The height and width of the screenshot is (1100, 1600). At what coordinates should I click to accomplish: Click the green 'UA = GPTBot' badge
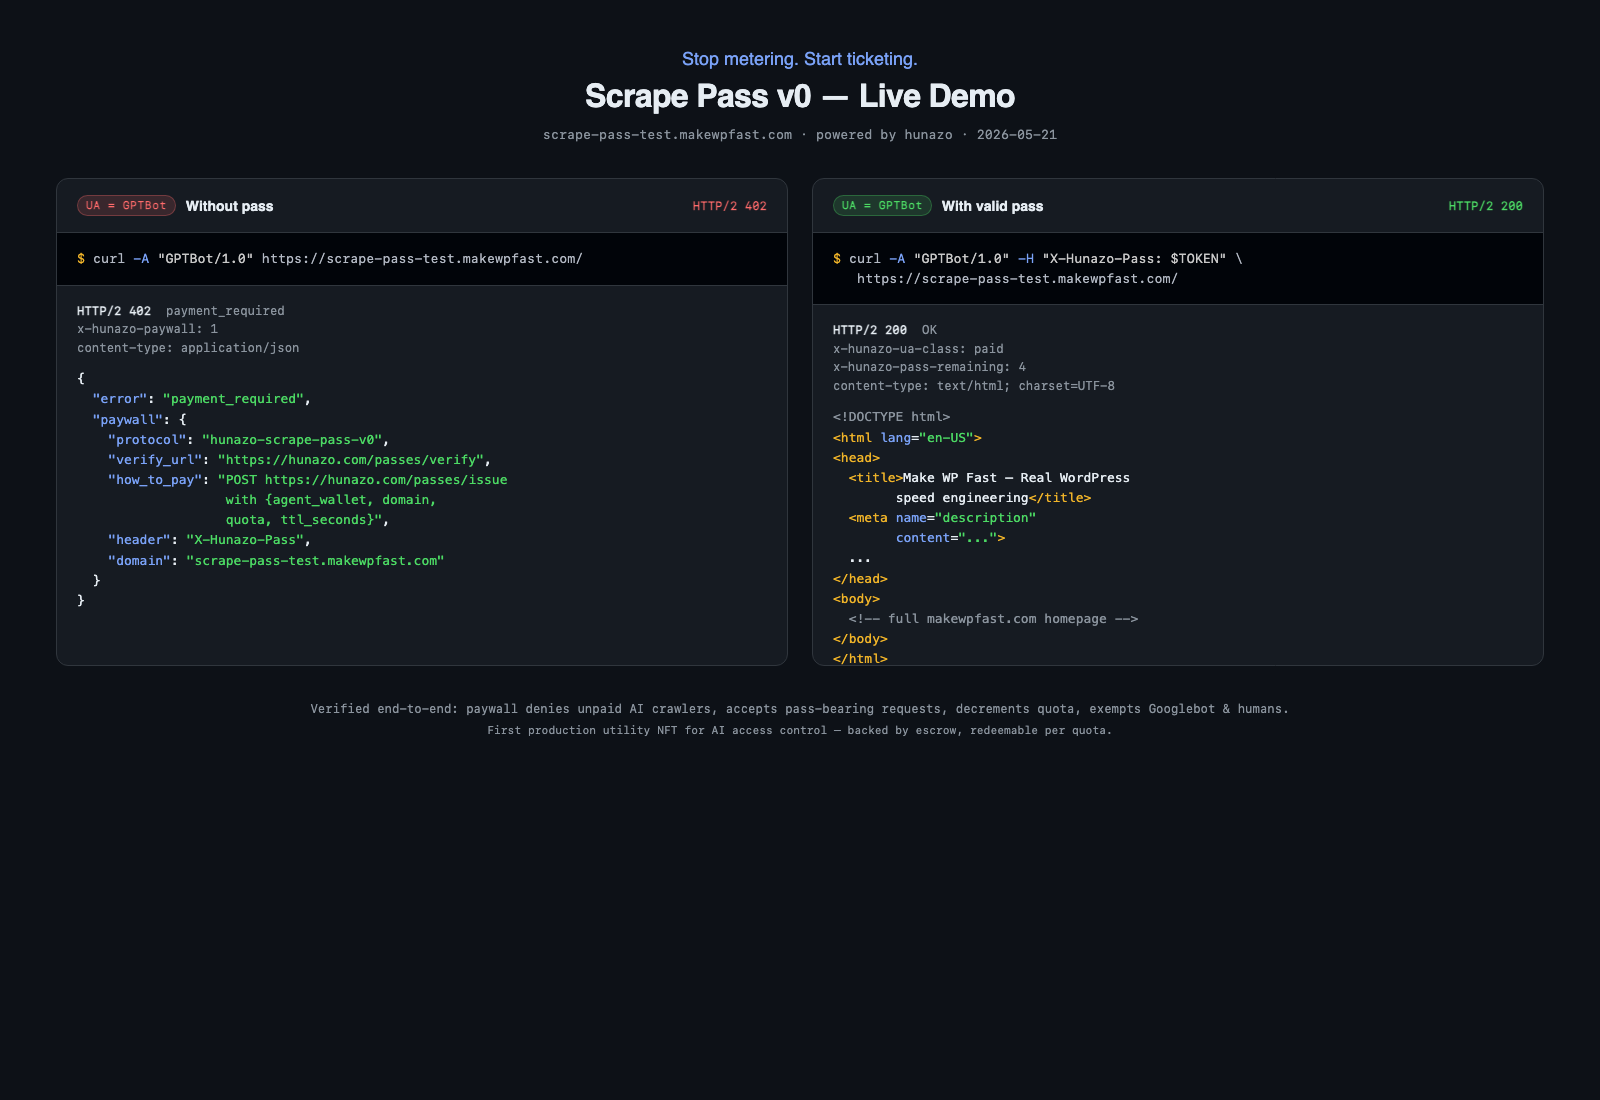coord(882,205)
